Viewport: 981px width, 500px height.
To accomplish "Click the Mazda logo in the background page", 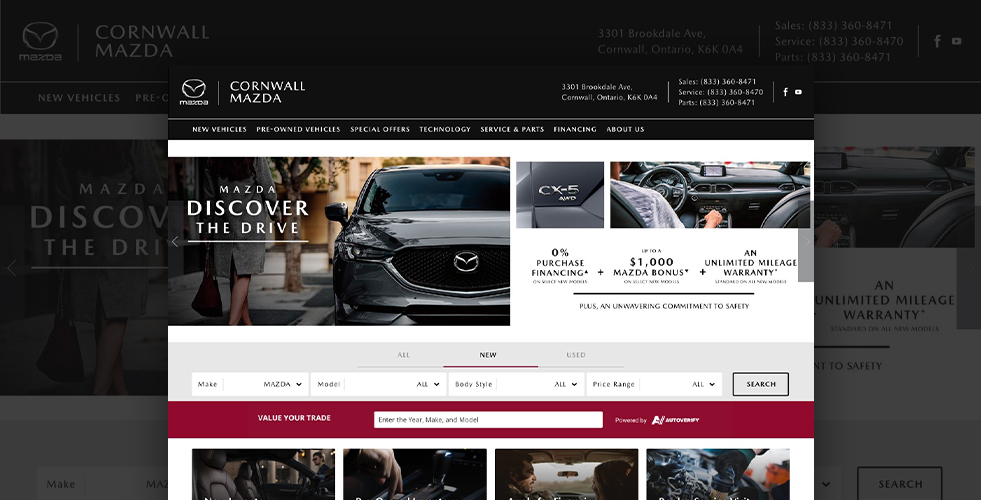I will tap(41, 41).
